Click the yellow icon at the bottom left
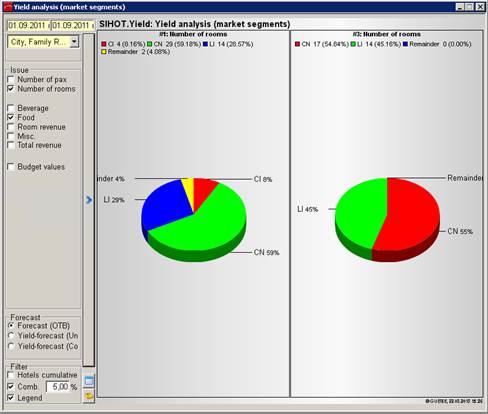The image size is (488, 414). point(89,396)
